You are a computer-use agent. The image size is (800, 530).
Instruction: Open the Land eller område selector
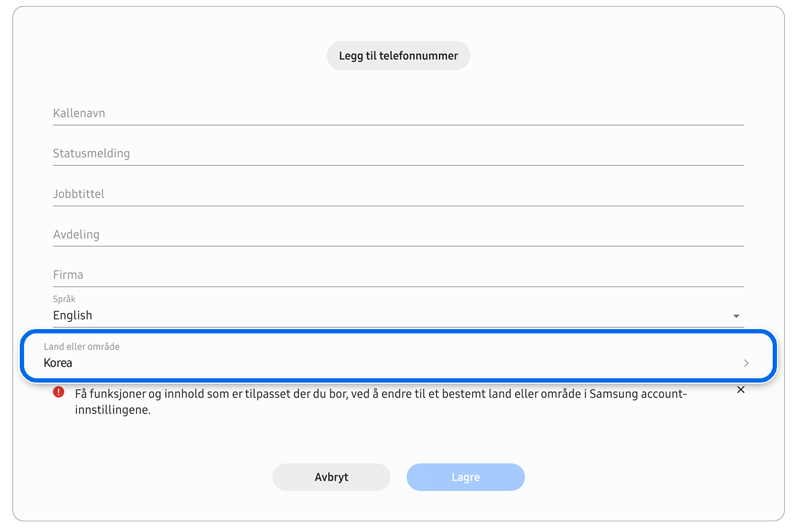[398, 356]
